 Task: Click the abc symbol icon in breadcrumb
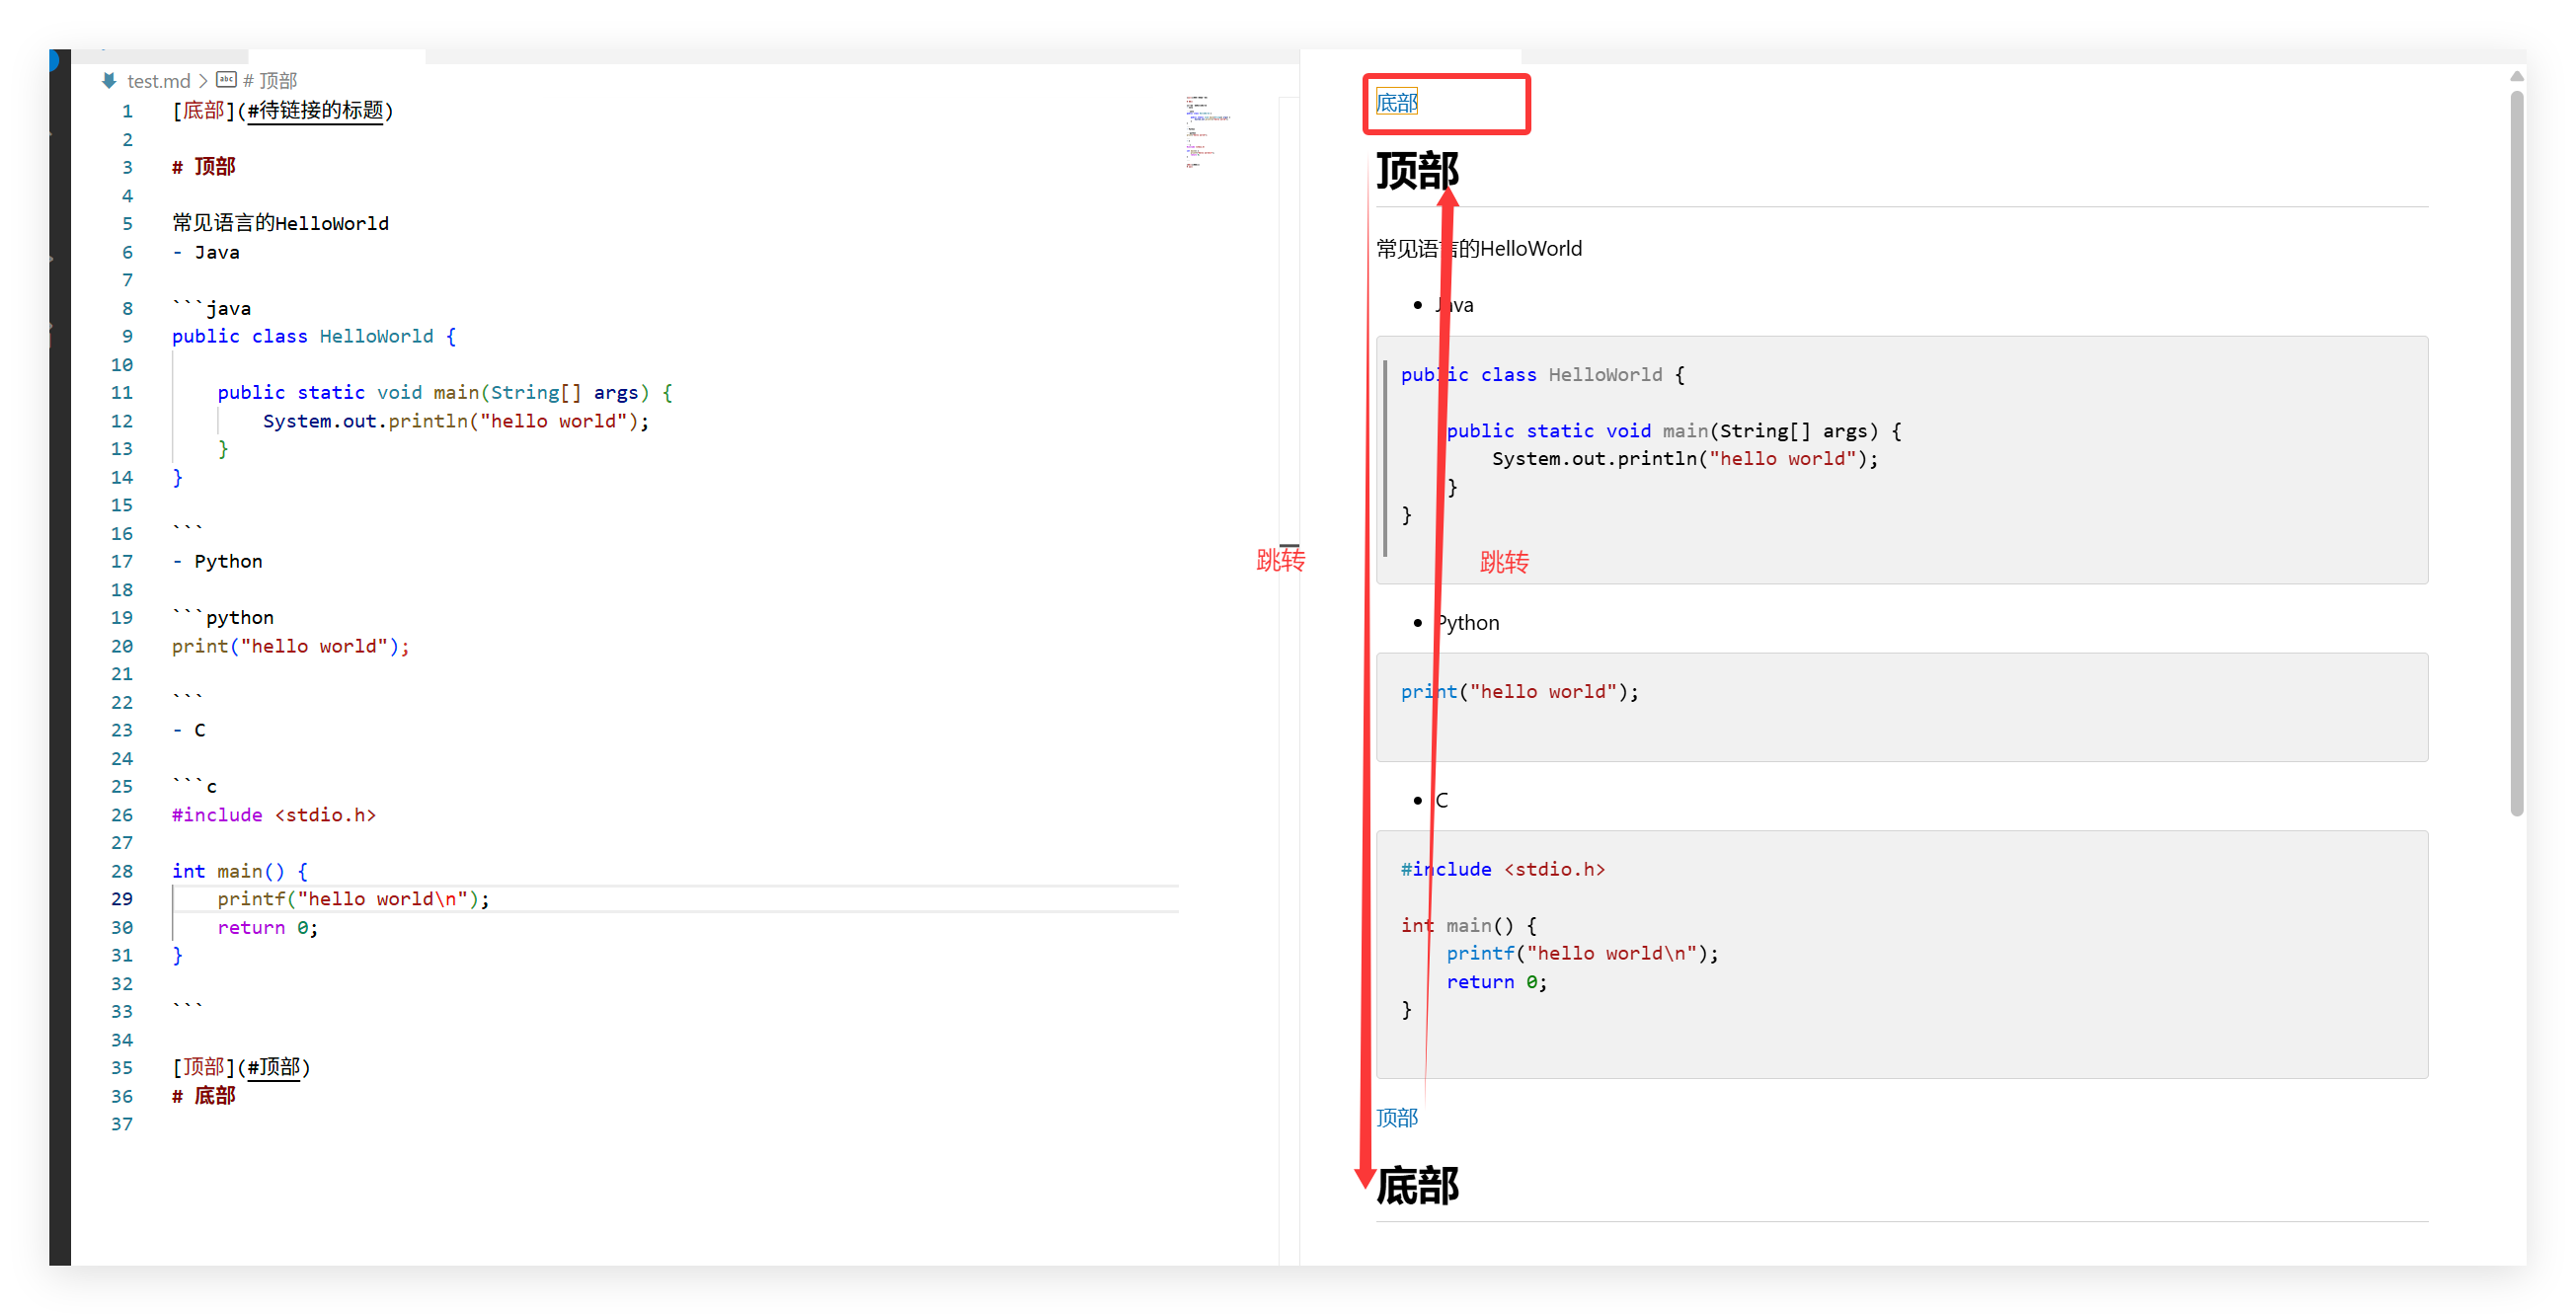227,80
